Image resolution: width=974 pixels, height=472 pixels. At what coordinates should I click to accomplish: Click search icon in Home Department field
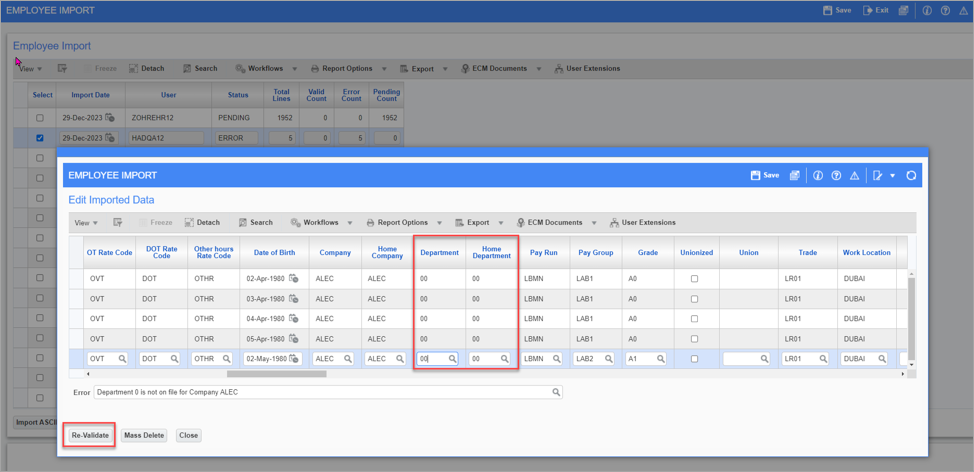[x=505, y=358]
